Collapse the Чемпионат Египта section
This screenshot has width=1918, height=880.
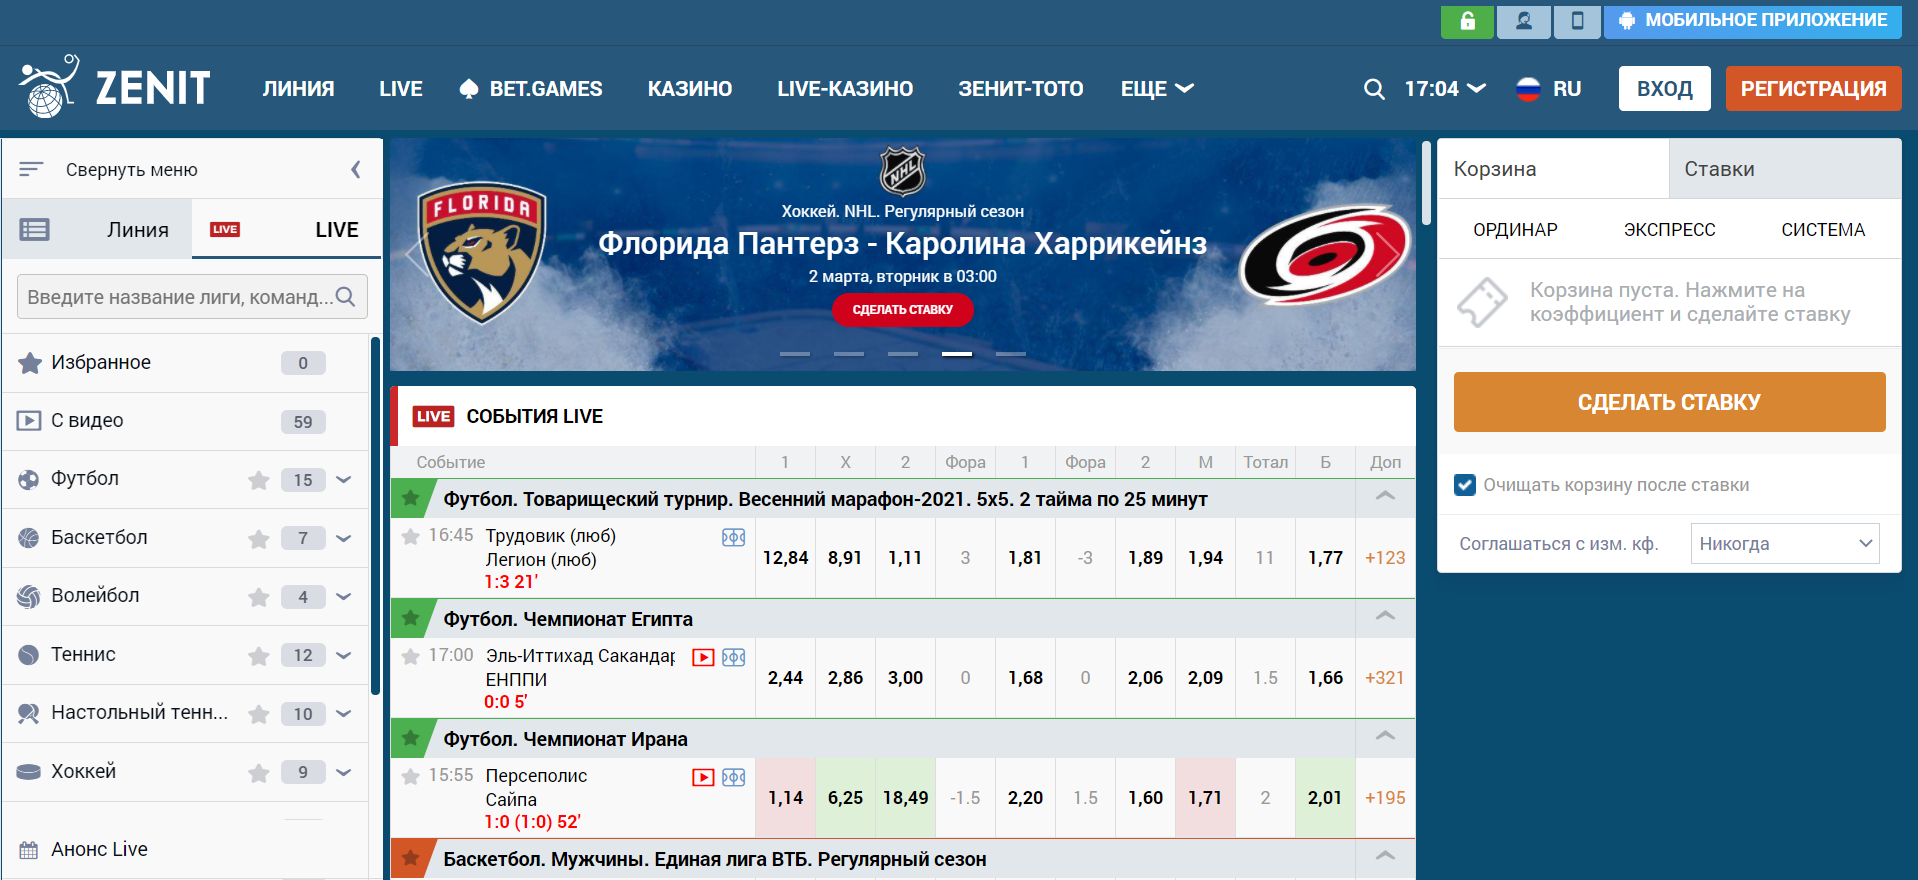[1385, 616]
